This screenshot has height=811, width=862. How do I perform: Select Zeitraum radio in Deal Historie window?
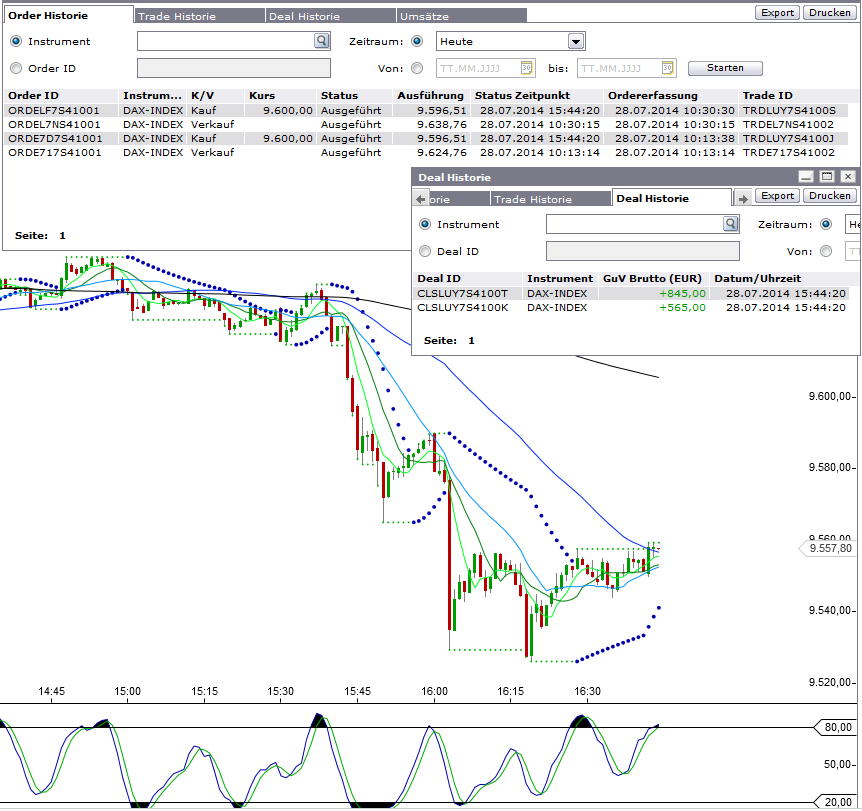(826, 224)
